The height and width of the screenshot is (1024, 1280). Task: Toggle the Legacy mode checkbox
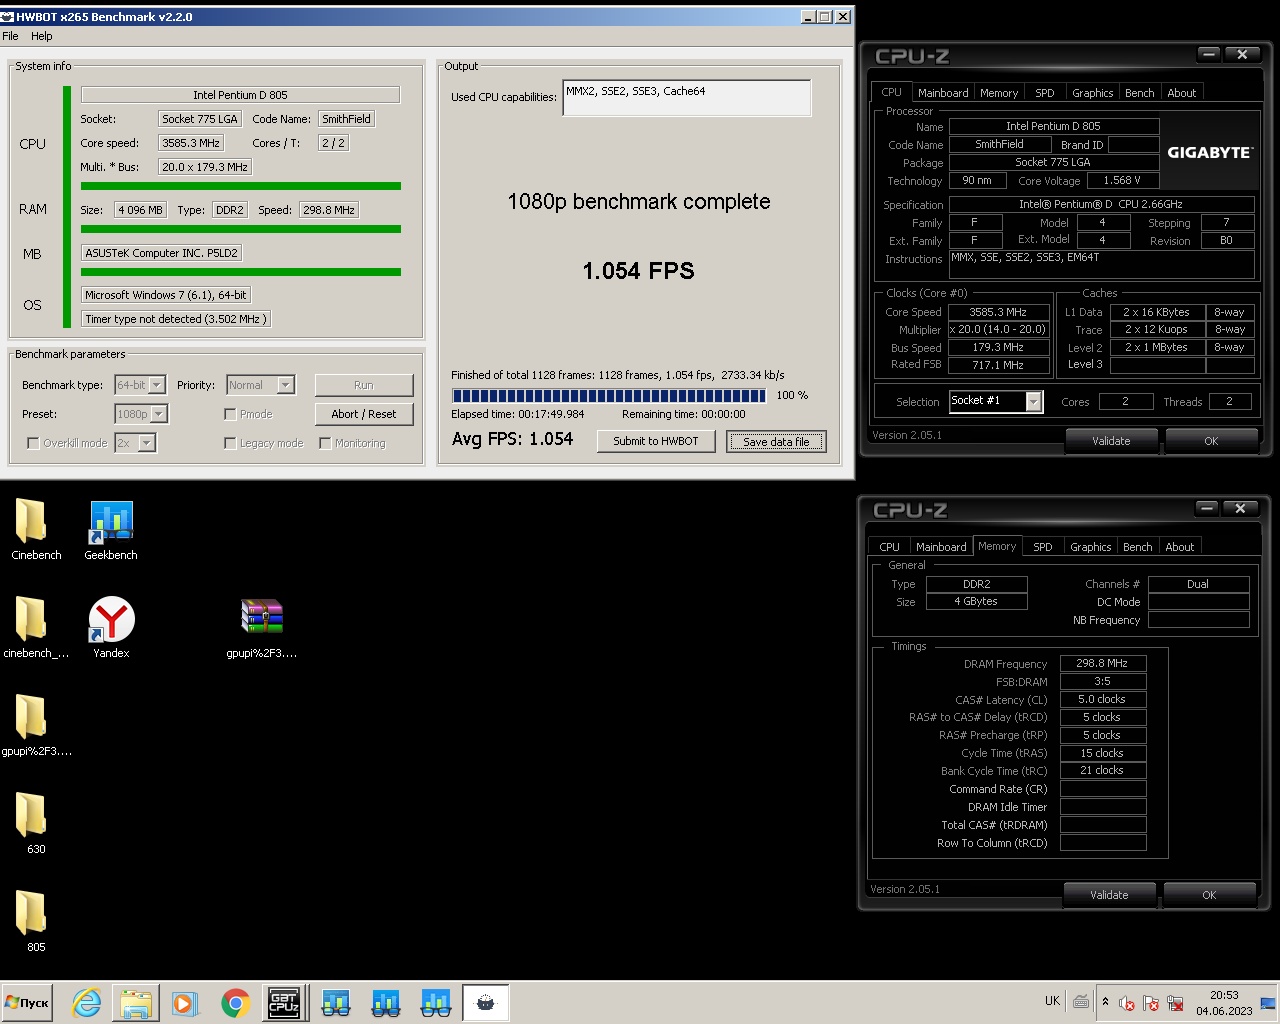pyautogui.click(x=230, y=443)
